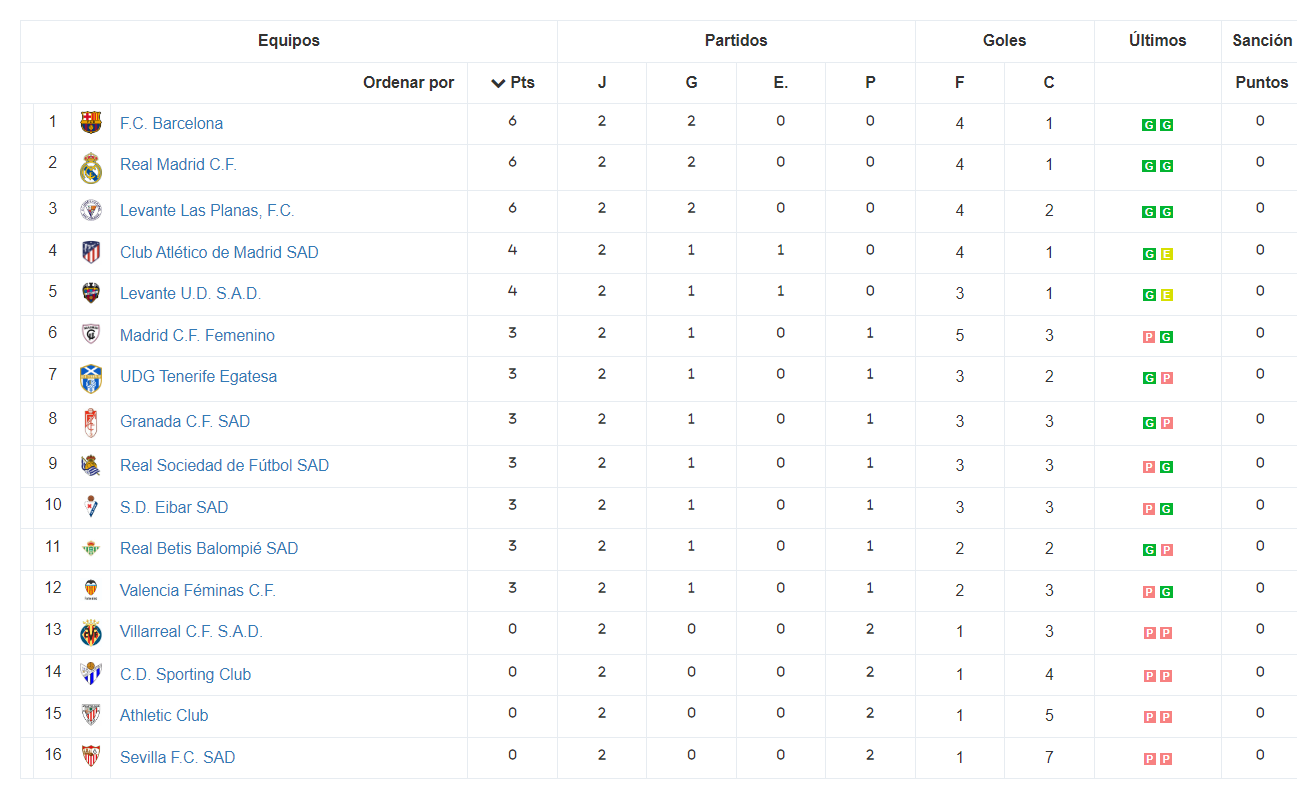The width and height of the screenshot is (1297, 796).
Task: Click Barcelona's first green G result badge
Action: click(x=1149, y=125)
